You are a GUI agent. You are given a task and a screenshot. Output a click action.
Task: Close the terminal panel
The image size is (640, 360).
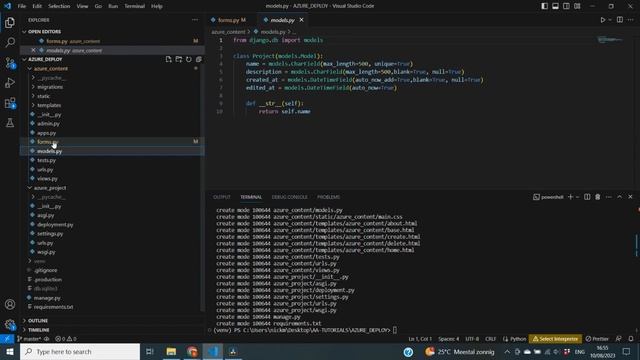[630, 197]
